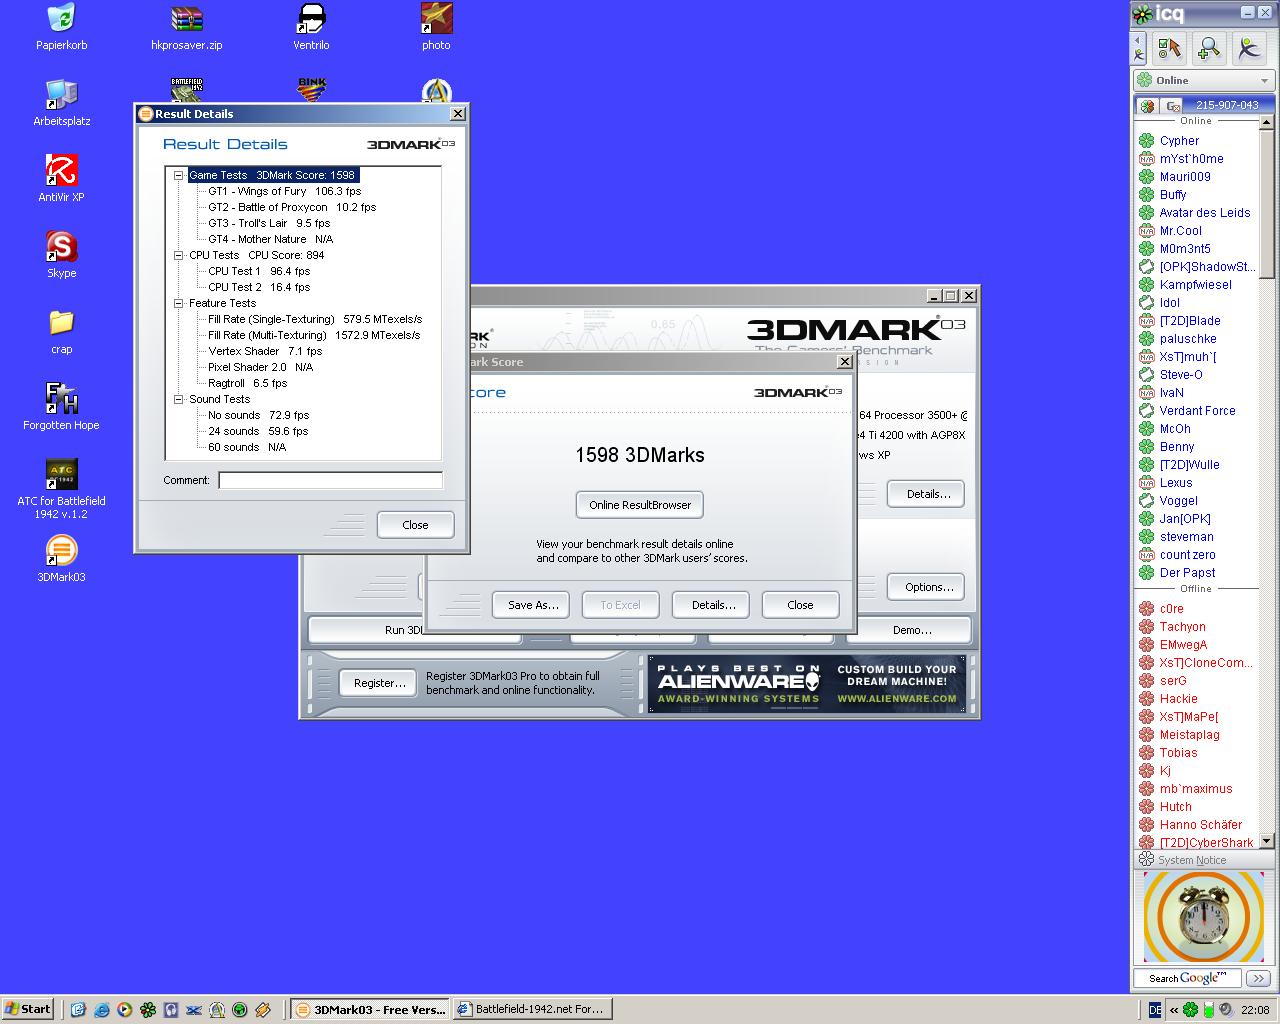Click ICQ contact list scroll down arrow
1280x1024 pixels.
[1266, 842]
